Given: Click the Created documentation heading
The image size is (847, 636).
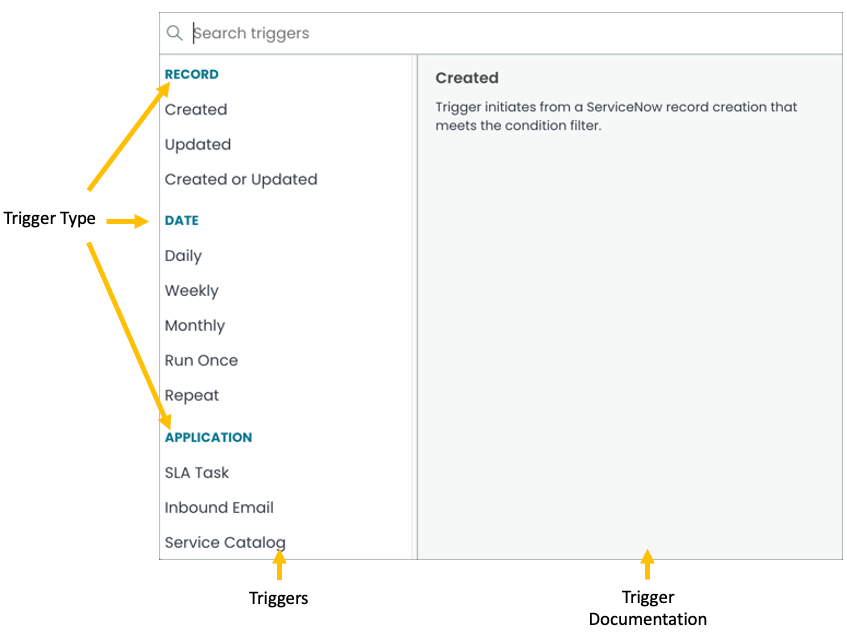Looking at the screenshot, I should pyautogui.click(x=467, y=78).
